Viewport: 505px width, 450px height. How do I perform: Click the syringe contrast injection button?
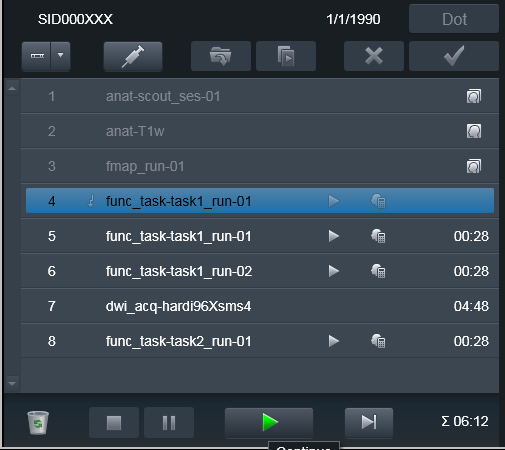click(133, 56)
